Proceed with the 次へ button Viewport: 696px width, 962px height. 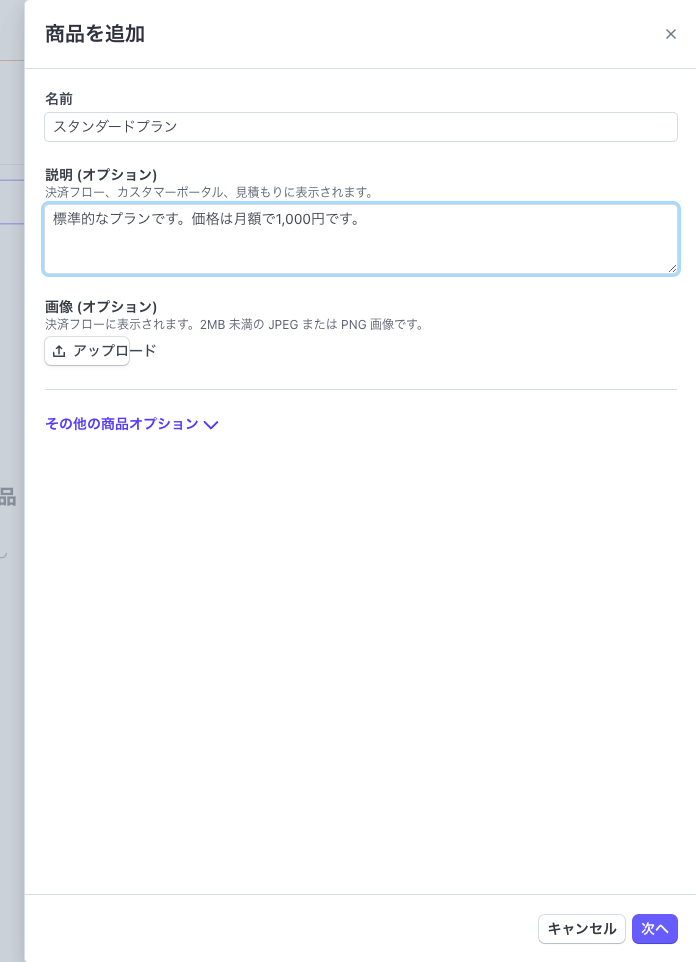click(655, 929)
